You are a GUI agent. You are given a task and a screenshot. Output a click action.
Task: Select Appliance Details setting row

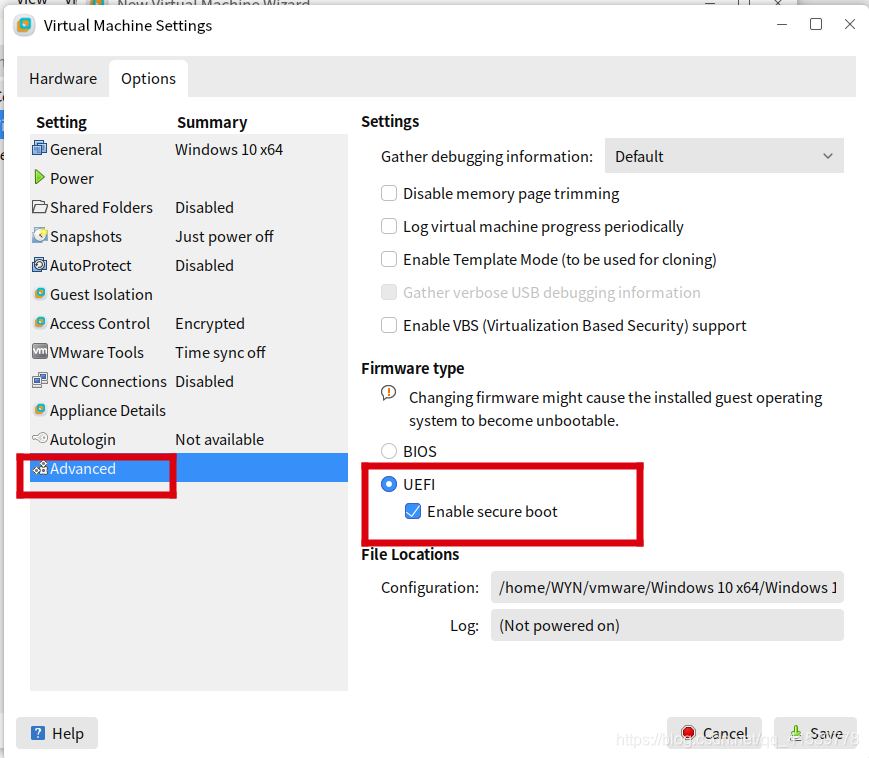189,410
